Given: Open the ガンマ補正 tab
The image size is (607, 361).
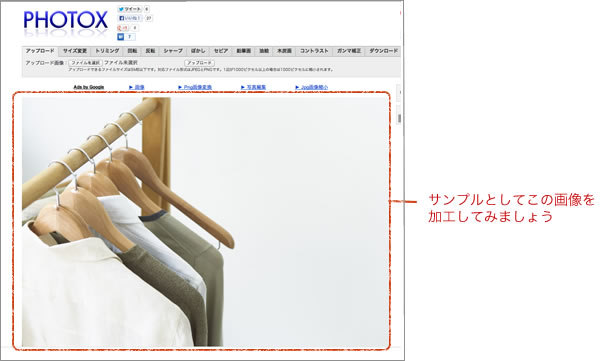Looking at the screenshot, I should (x=349, y=51).
